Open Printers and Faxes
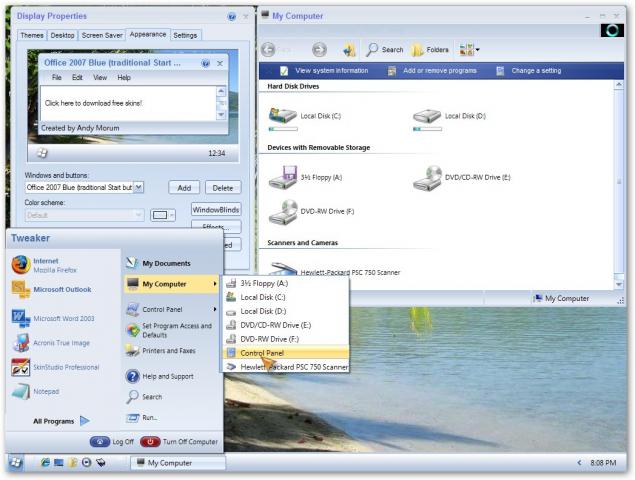Viewport: 635px width, 480px height. (x=161, y=351)
